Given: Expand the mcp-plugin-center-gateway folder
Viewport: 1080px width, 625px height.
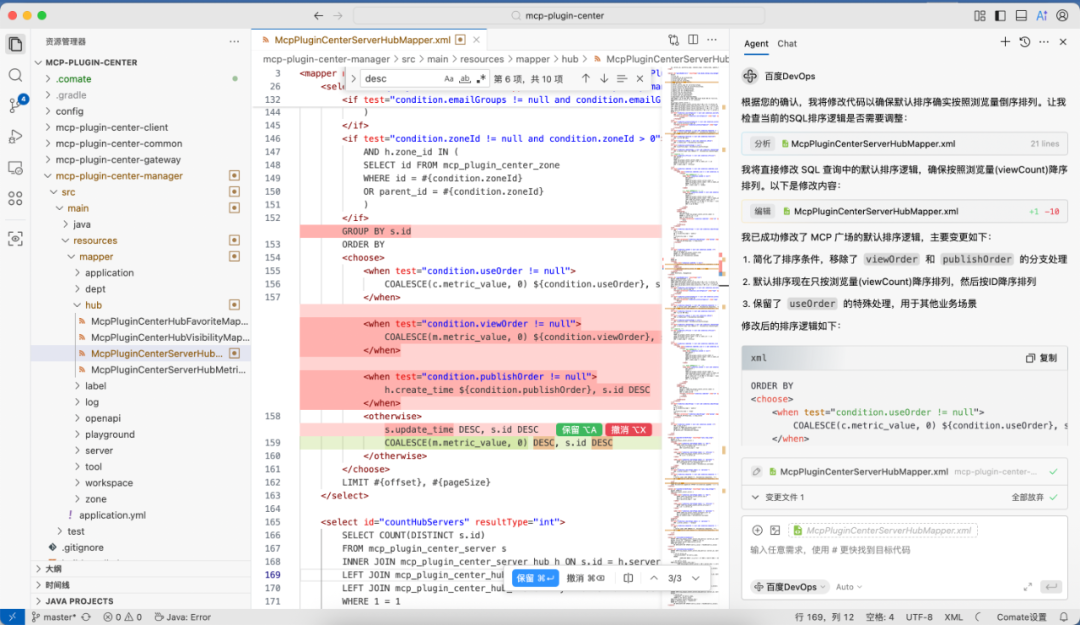Looking at the screenshot, I should click(118, 159).
